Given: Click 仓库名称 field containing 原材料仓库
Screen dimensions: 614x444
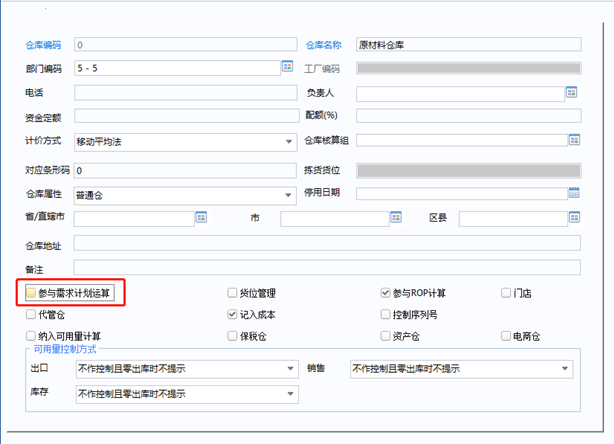Looking at the screenshot, I should (x=469, y=45).
